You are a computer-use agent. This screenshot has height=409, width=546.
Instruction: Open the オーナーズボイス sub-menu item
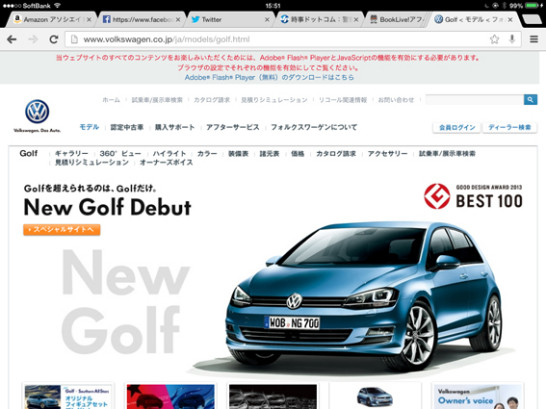point(166,163)
